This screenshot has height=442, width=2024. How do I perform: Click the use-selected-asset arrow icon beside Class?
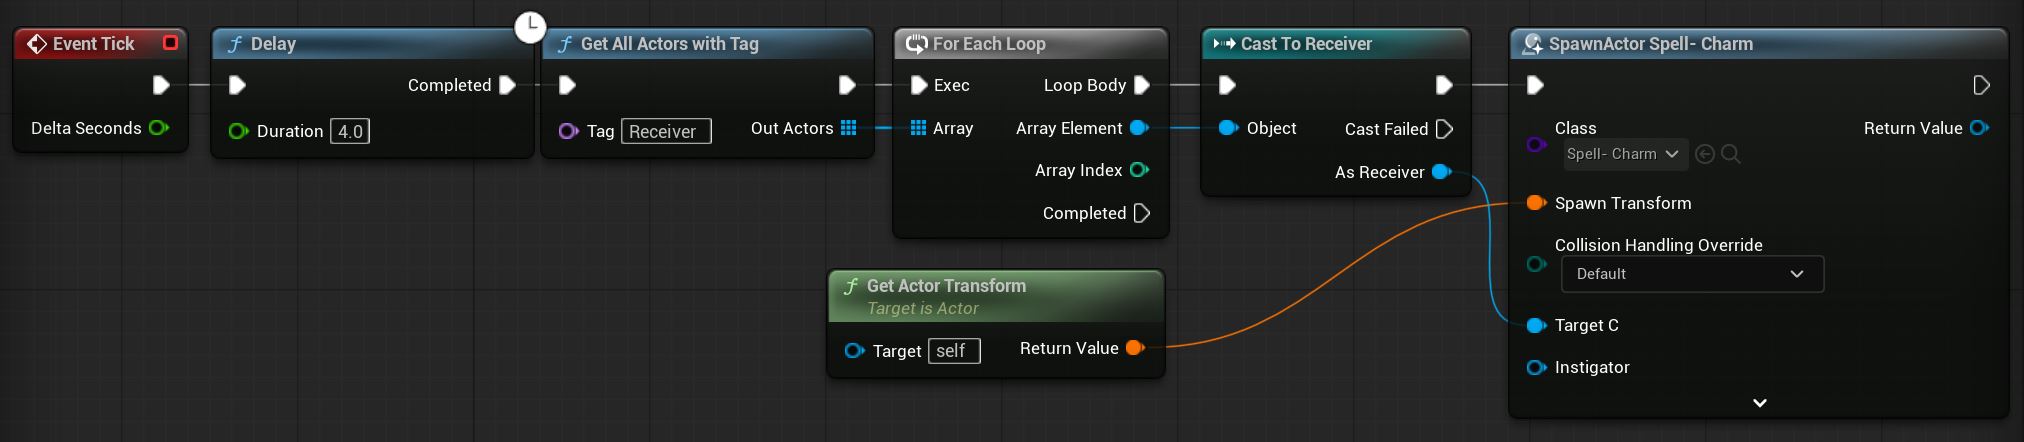coord(1706,154)
